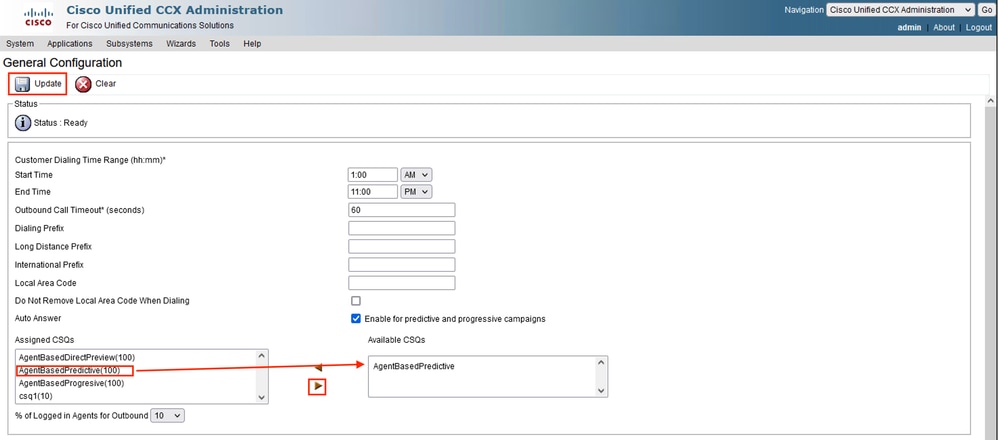Toggle Do Not Remove Local Area Code checkbox
The height and width of the screenshot is (440, 998).
(x=356, y=301)
